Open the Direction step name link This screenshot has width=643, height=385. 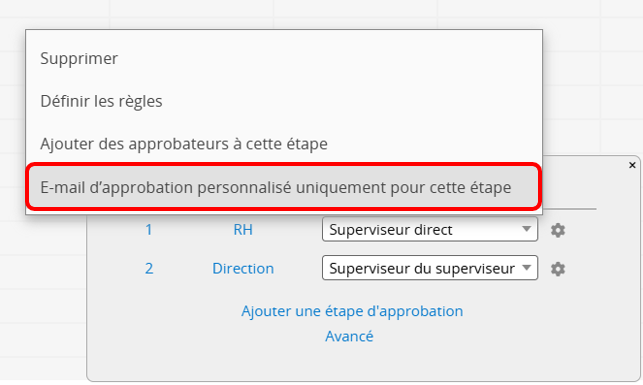point(243,269)
